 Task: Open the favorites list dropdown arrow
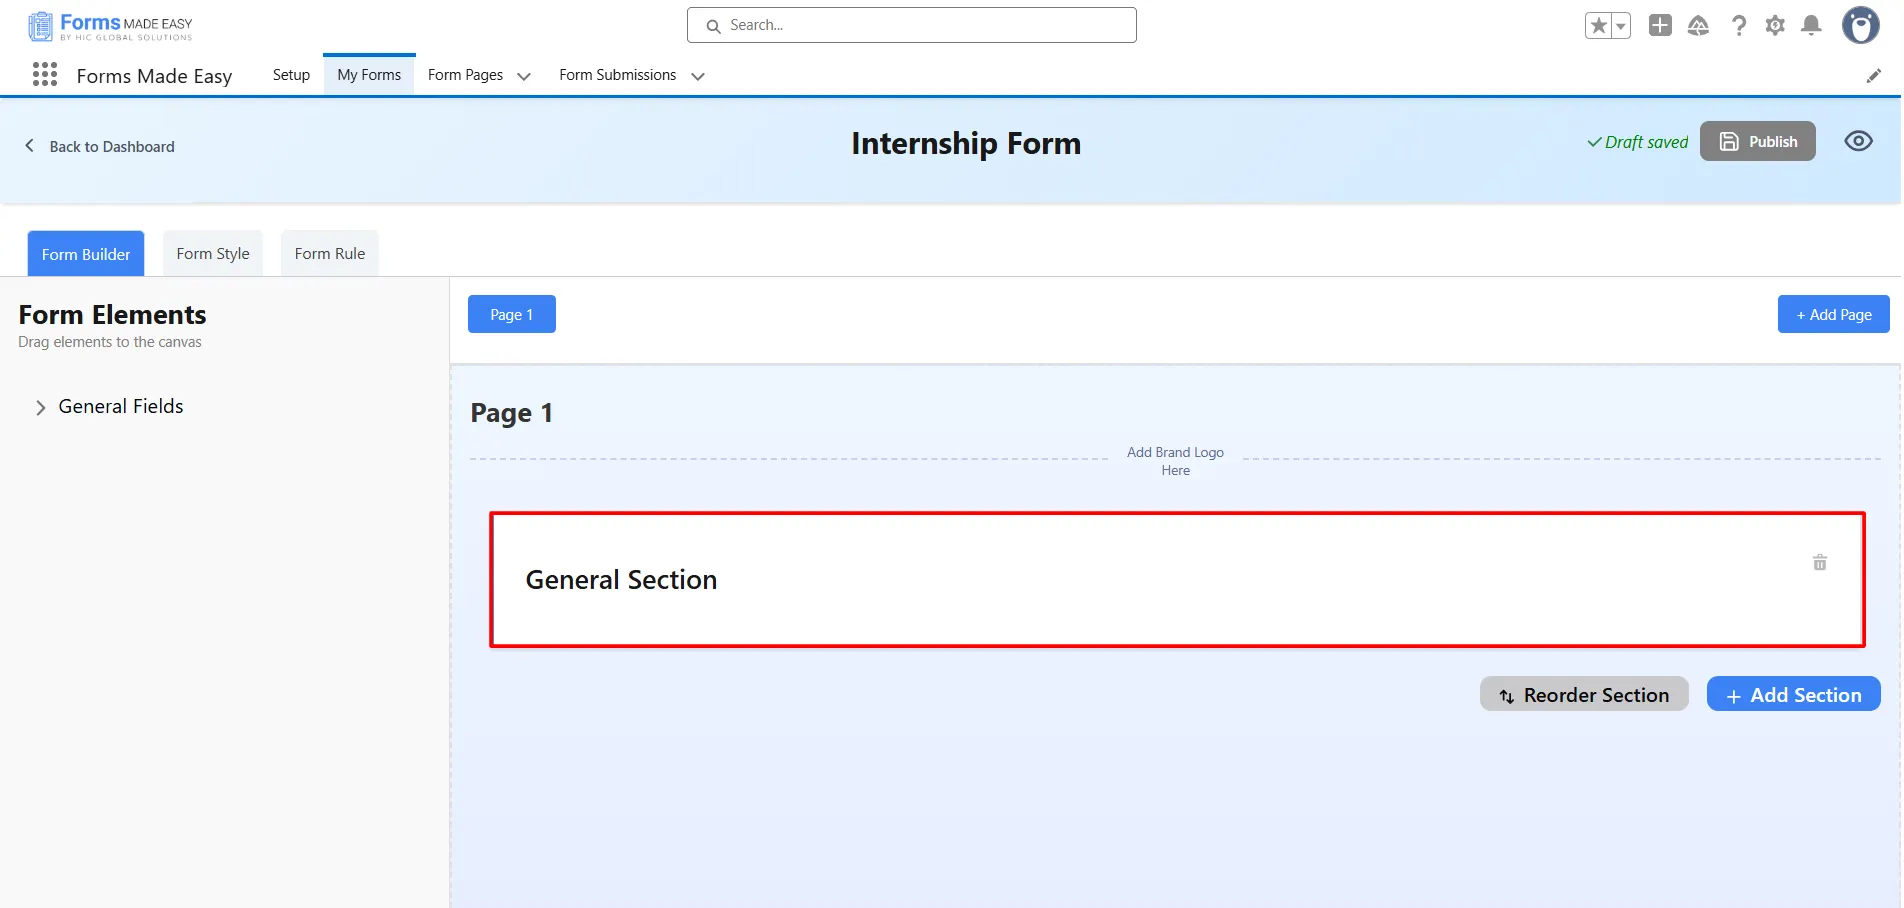(1621, 26)
